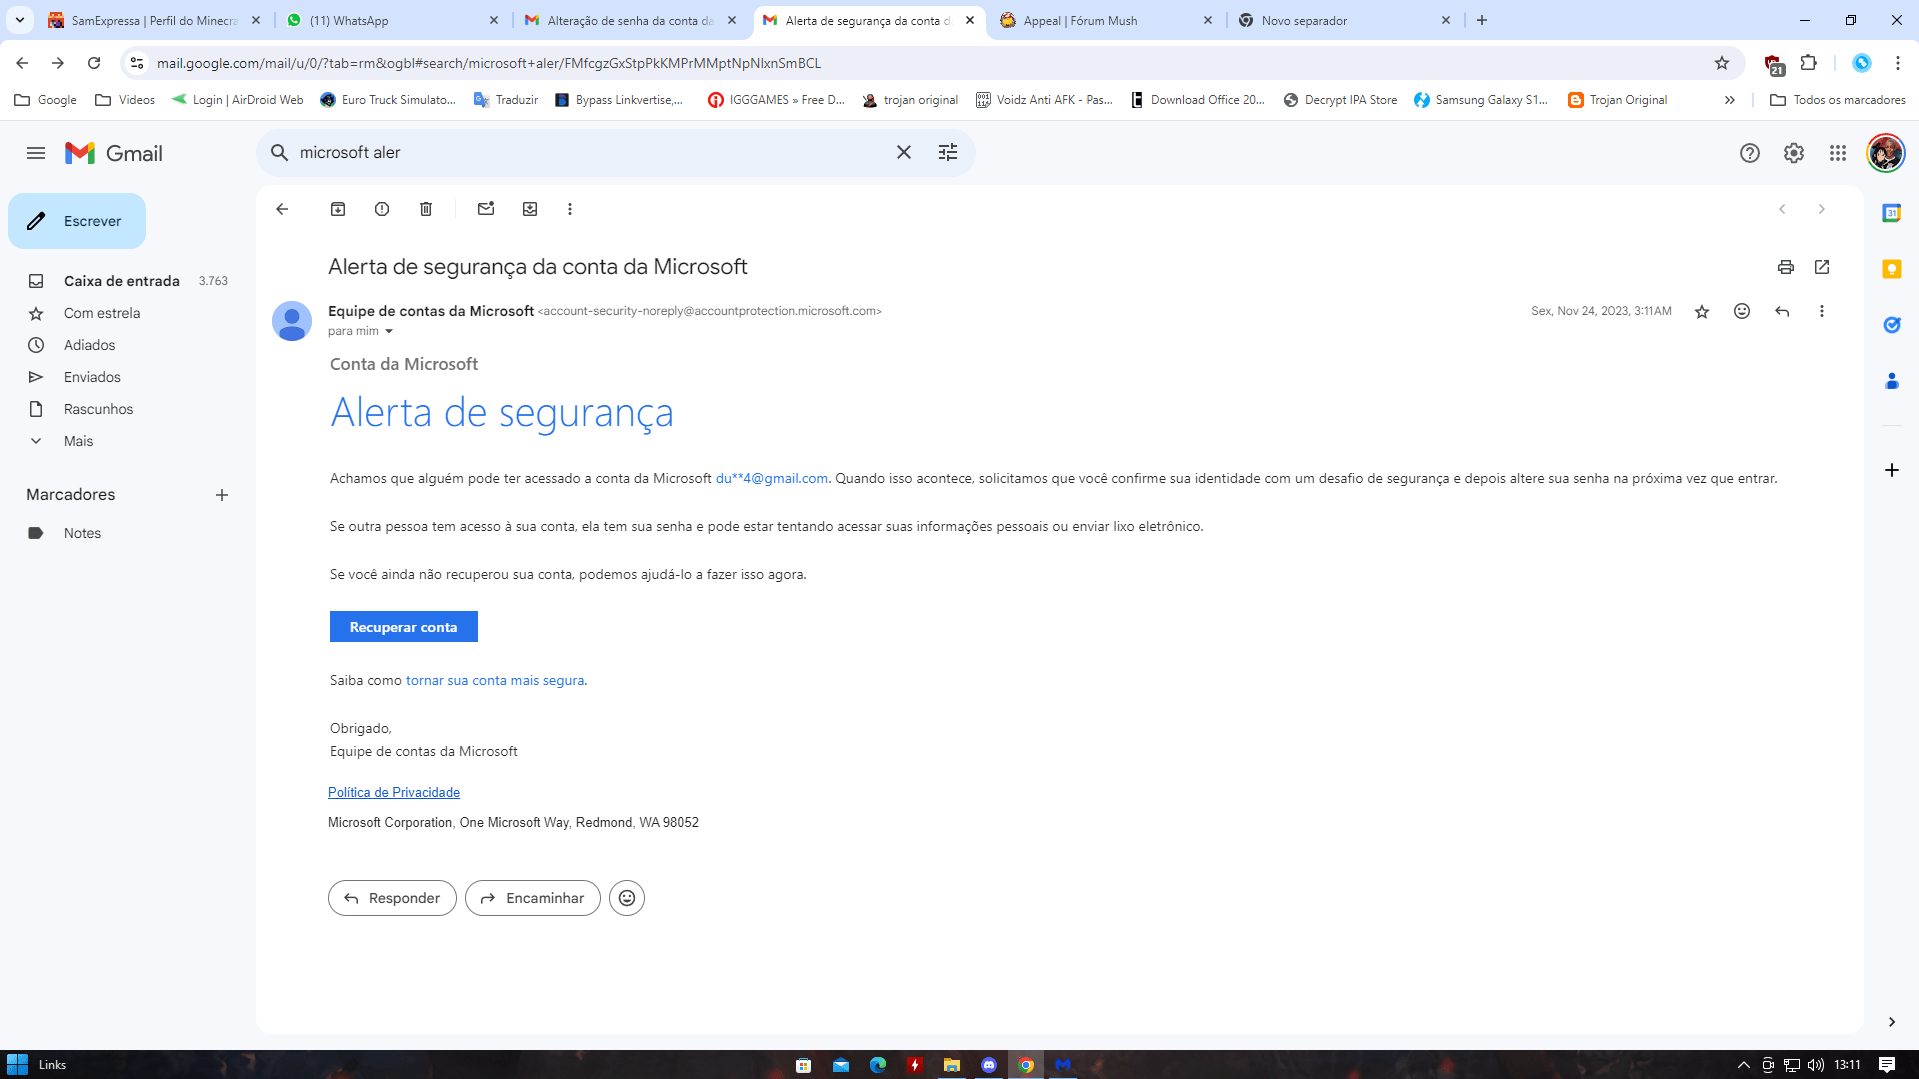The image size is (1919, 1079).
Task: Open the tab search dropdown
Action: coord(20,20)
